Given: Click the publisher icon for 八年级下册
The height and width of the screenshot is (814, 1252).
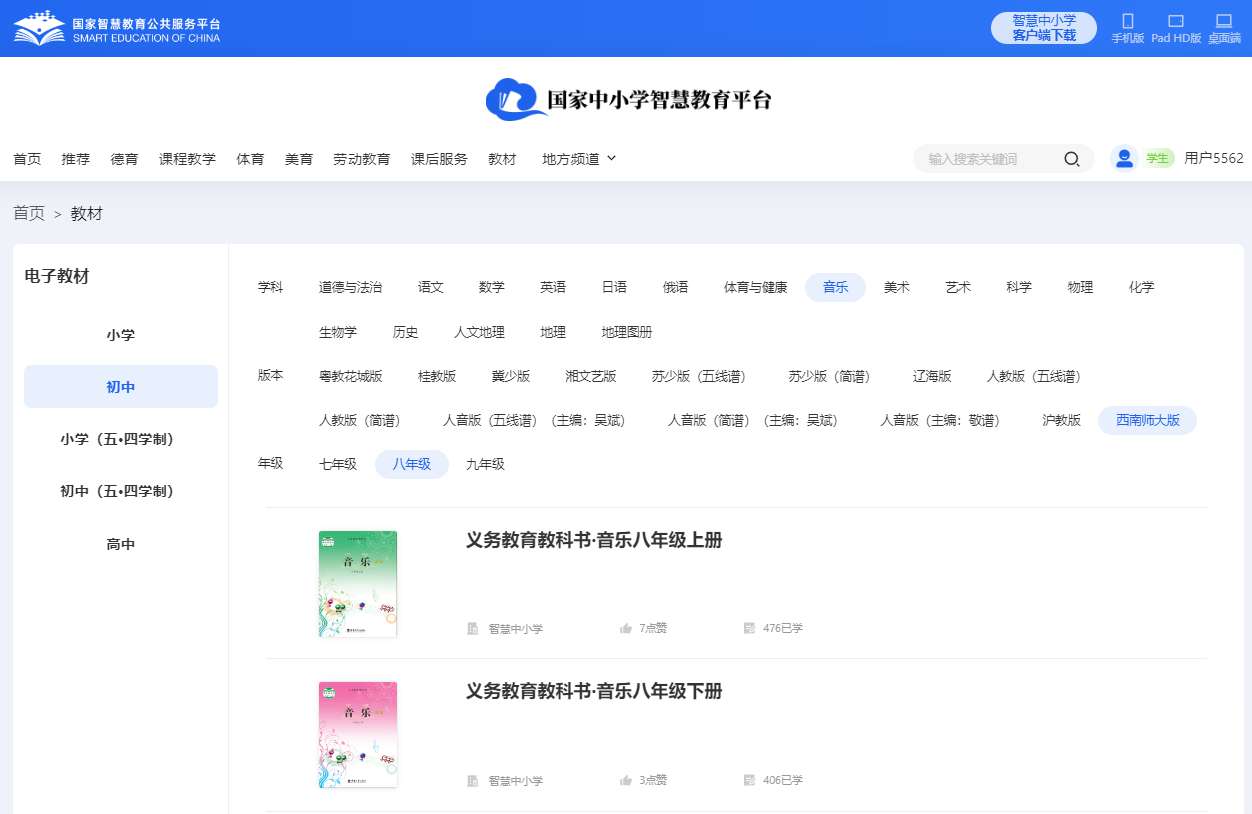Looking at the screenshot, I should (x=473, y=780).
